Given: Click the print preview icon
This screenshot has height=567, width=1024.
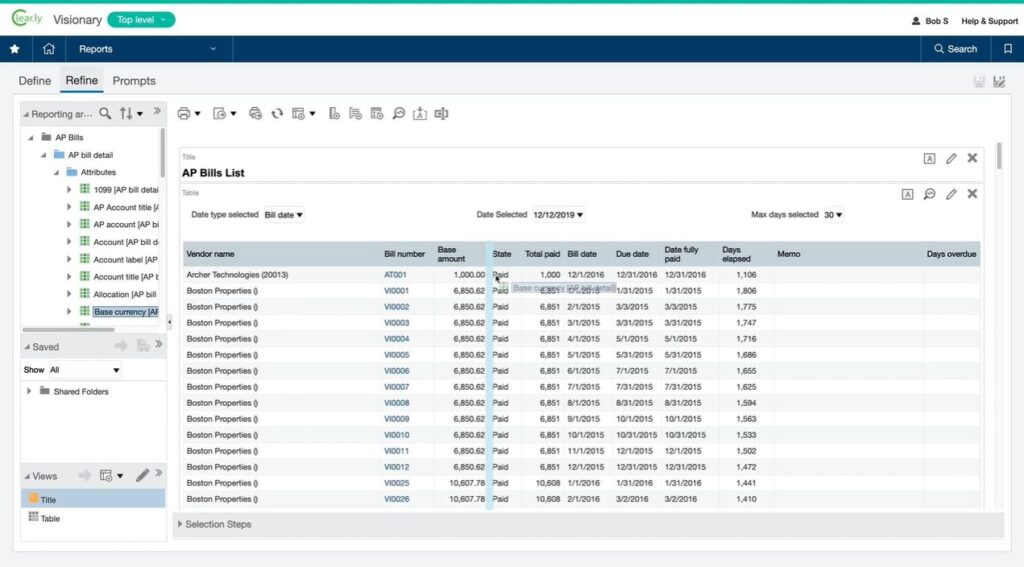Looking at the screenshot, I should point(255,114).
